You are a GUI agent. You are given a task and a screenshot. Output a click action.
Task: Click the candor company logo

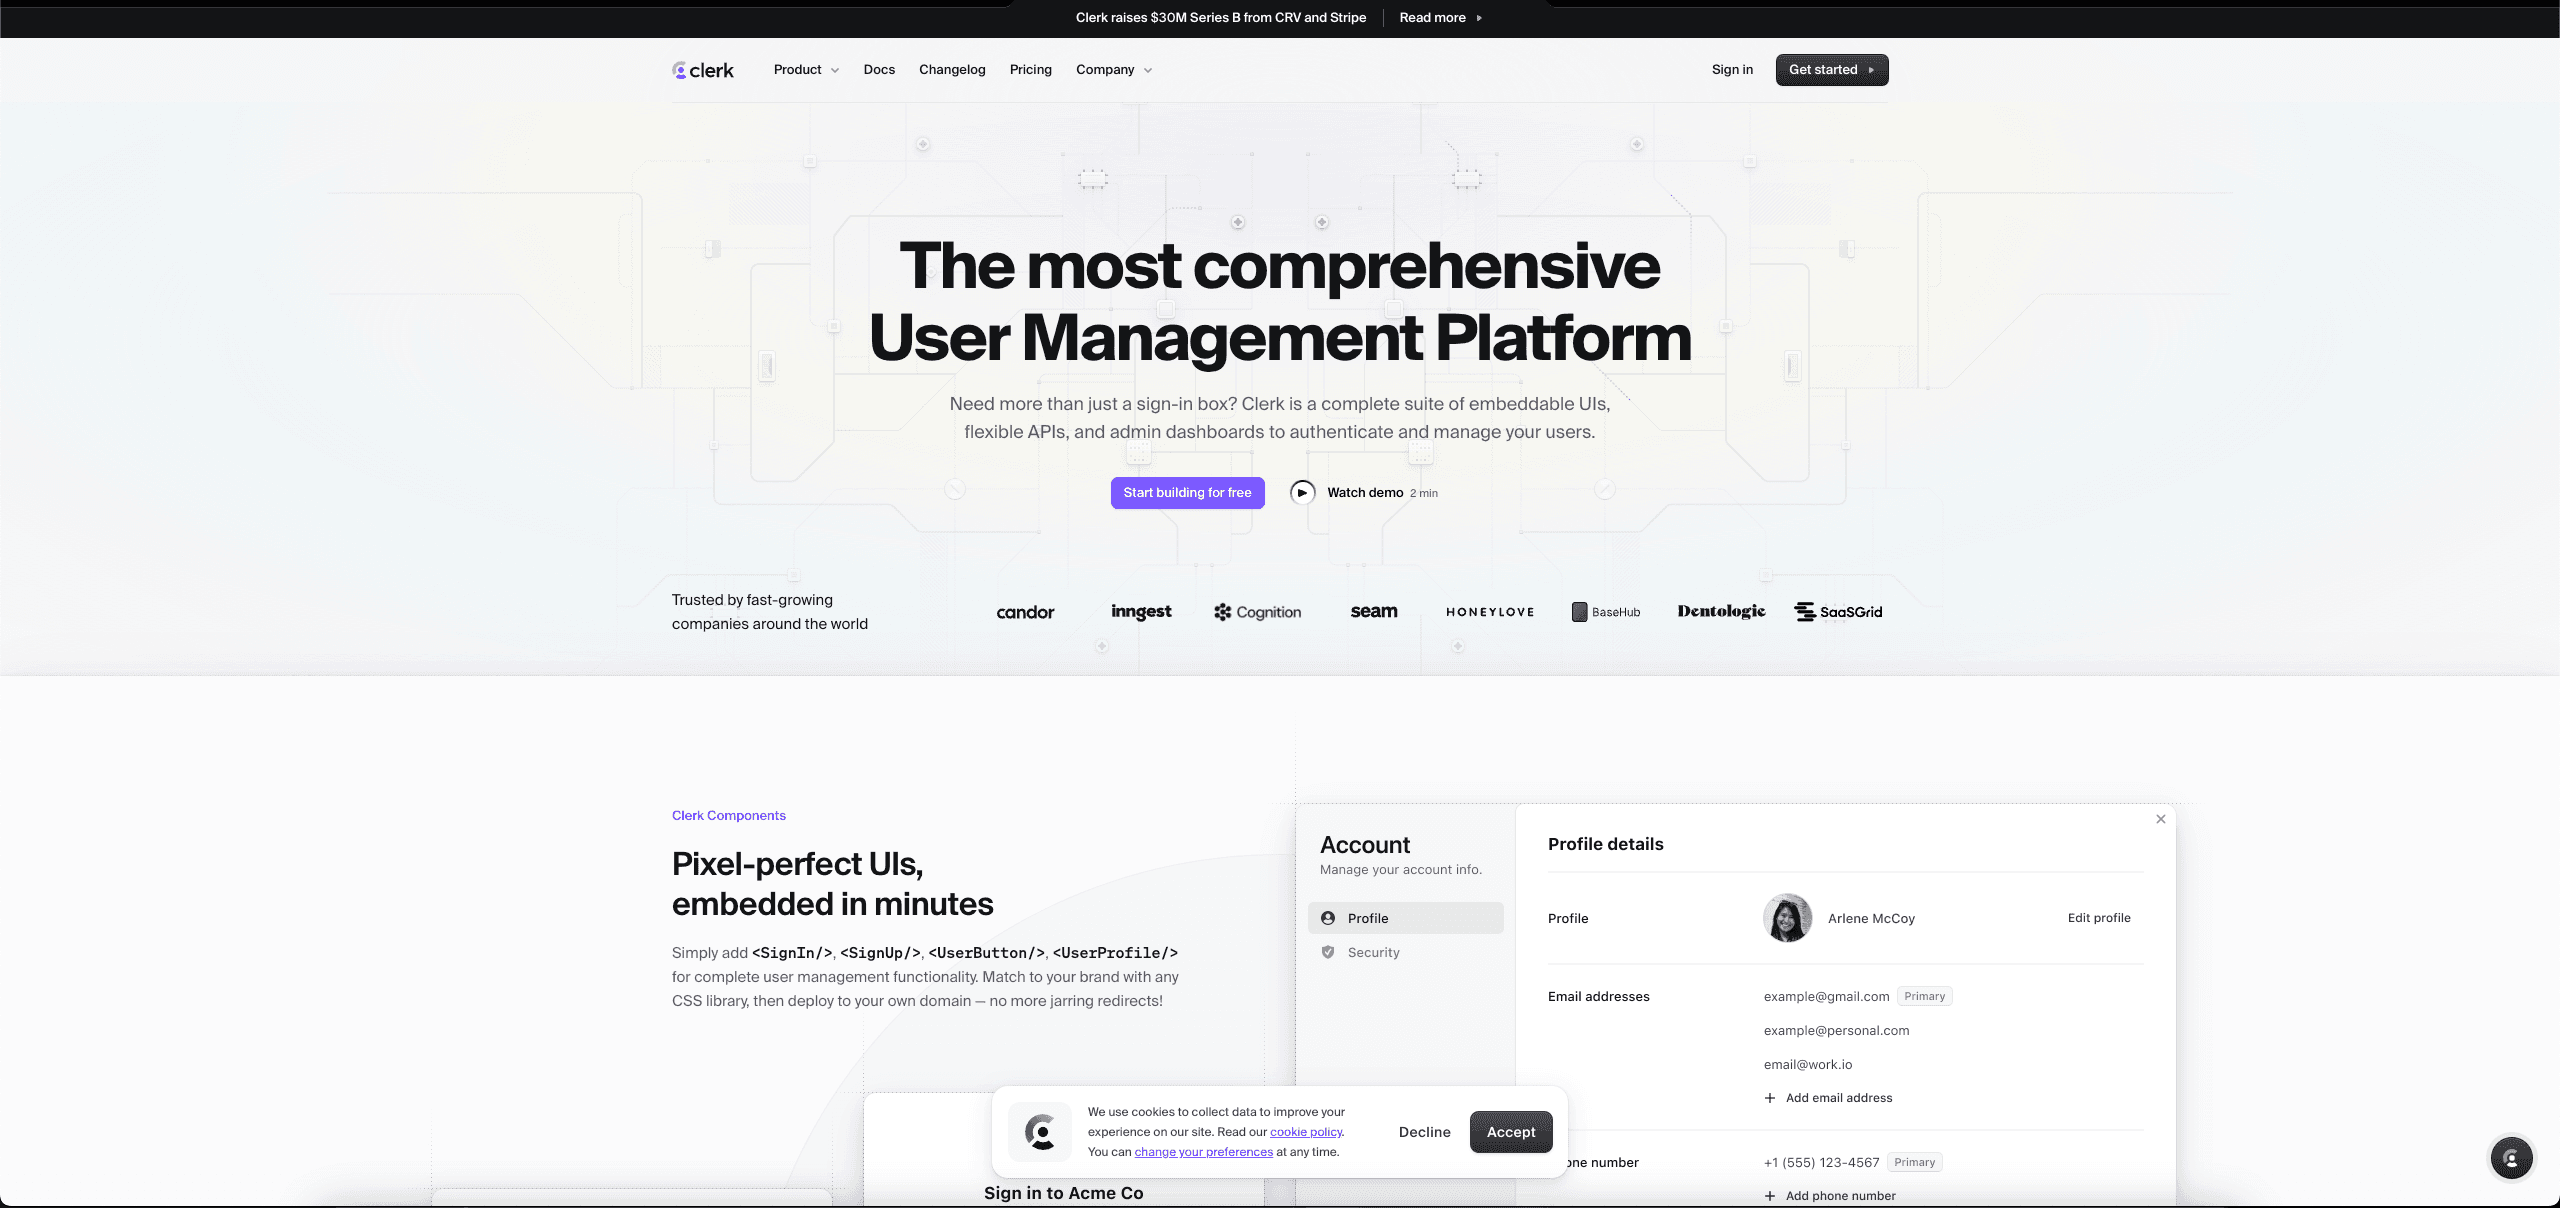[x=1025, y=612]
